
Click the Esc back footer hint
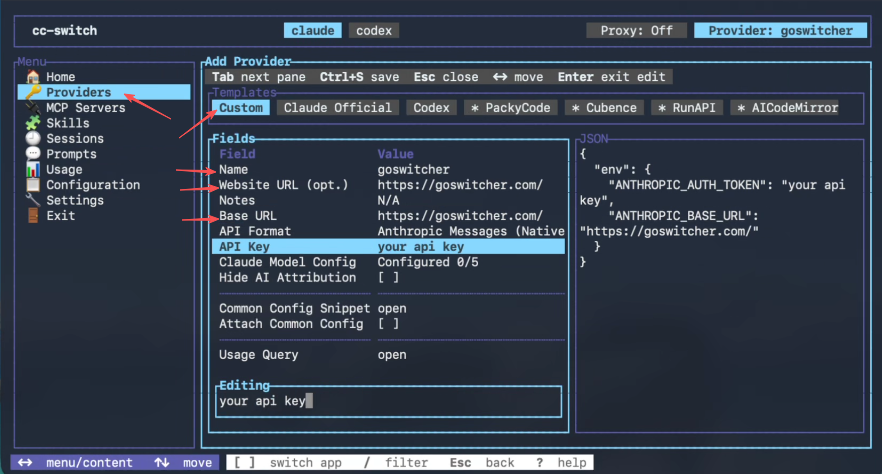pos(482,463)
